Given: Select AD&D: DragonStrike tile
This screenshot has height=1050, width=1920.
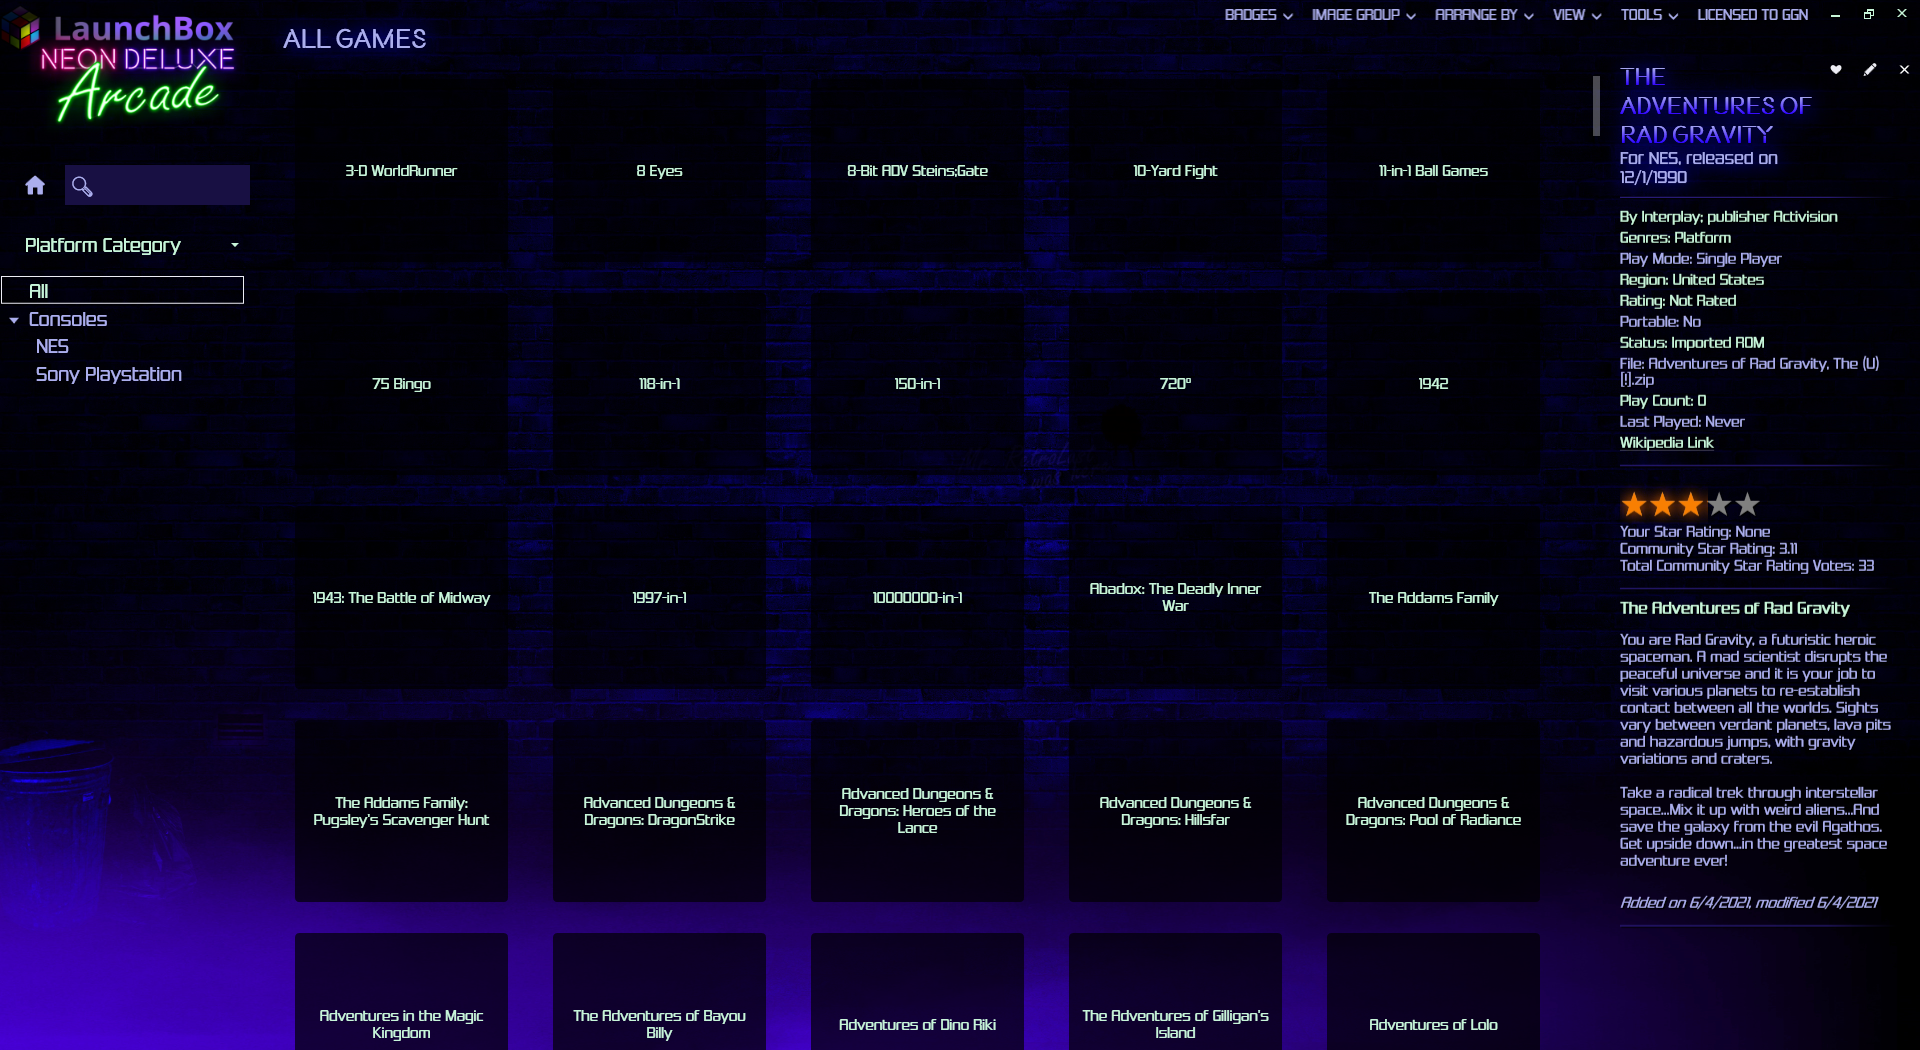Looking at the screenshot, I should [x=659, y=811].
